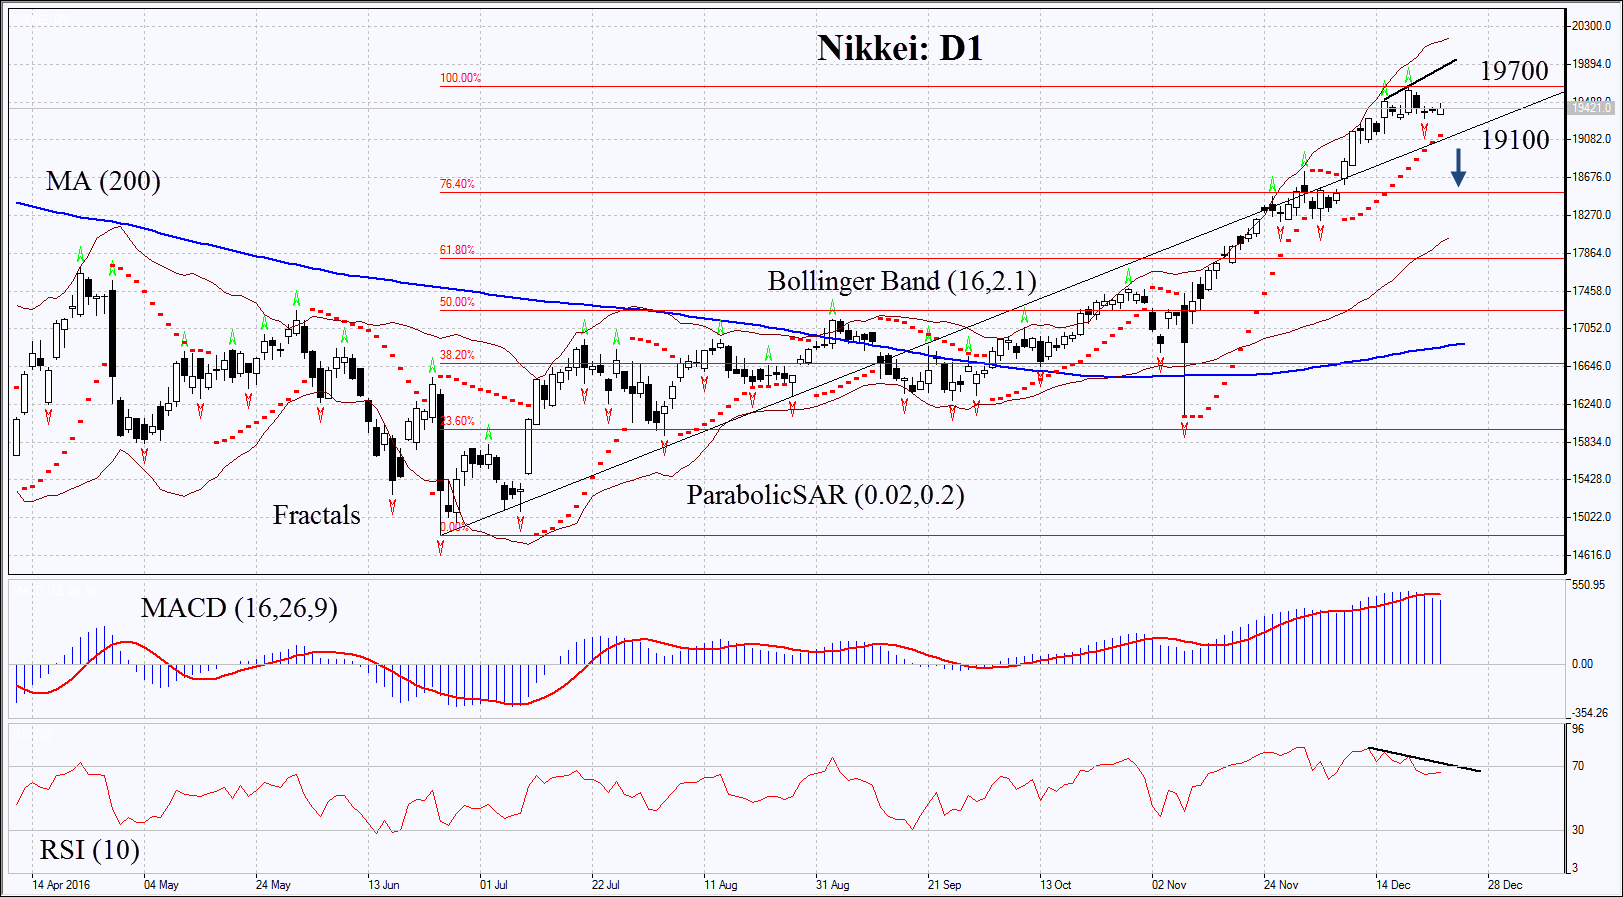The image size is (1623, 897).
Task: Click the 19100 support level annotation
Action: point(1515,140)
